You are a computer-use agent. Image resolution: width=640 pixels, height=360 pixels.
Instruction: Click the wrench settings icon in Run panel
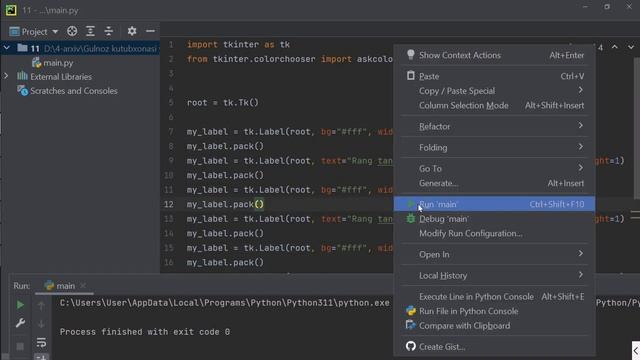20,323
